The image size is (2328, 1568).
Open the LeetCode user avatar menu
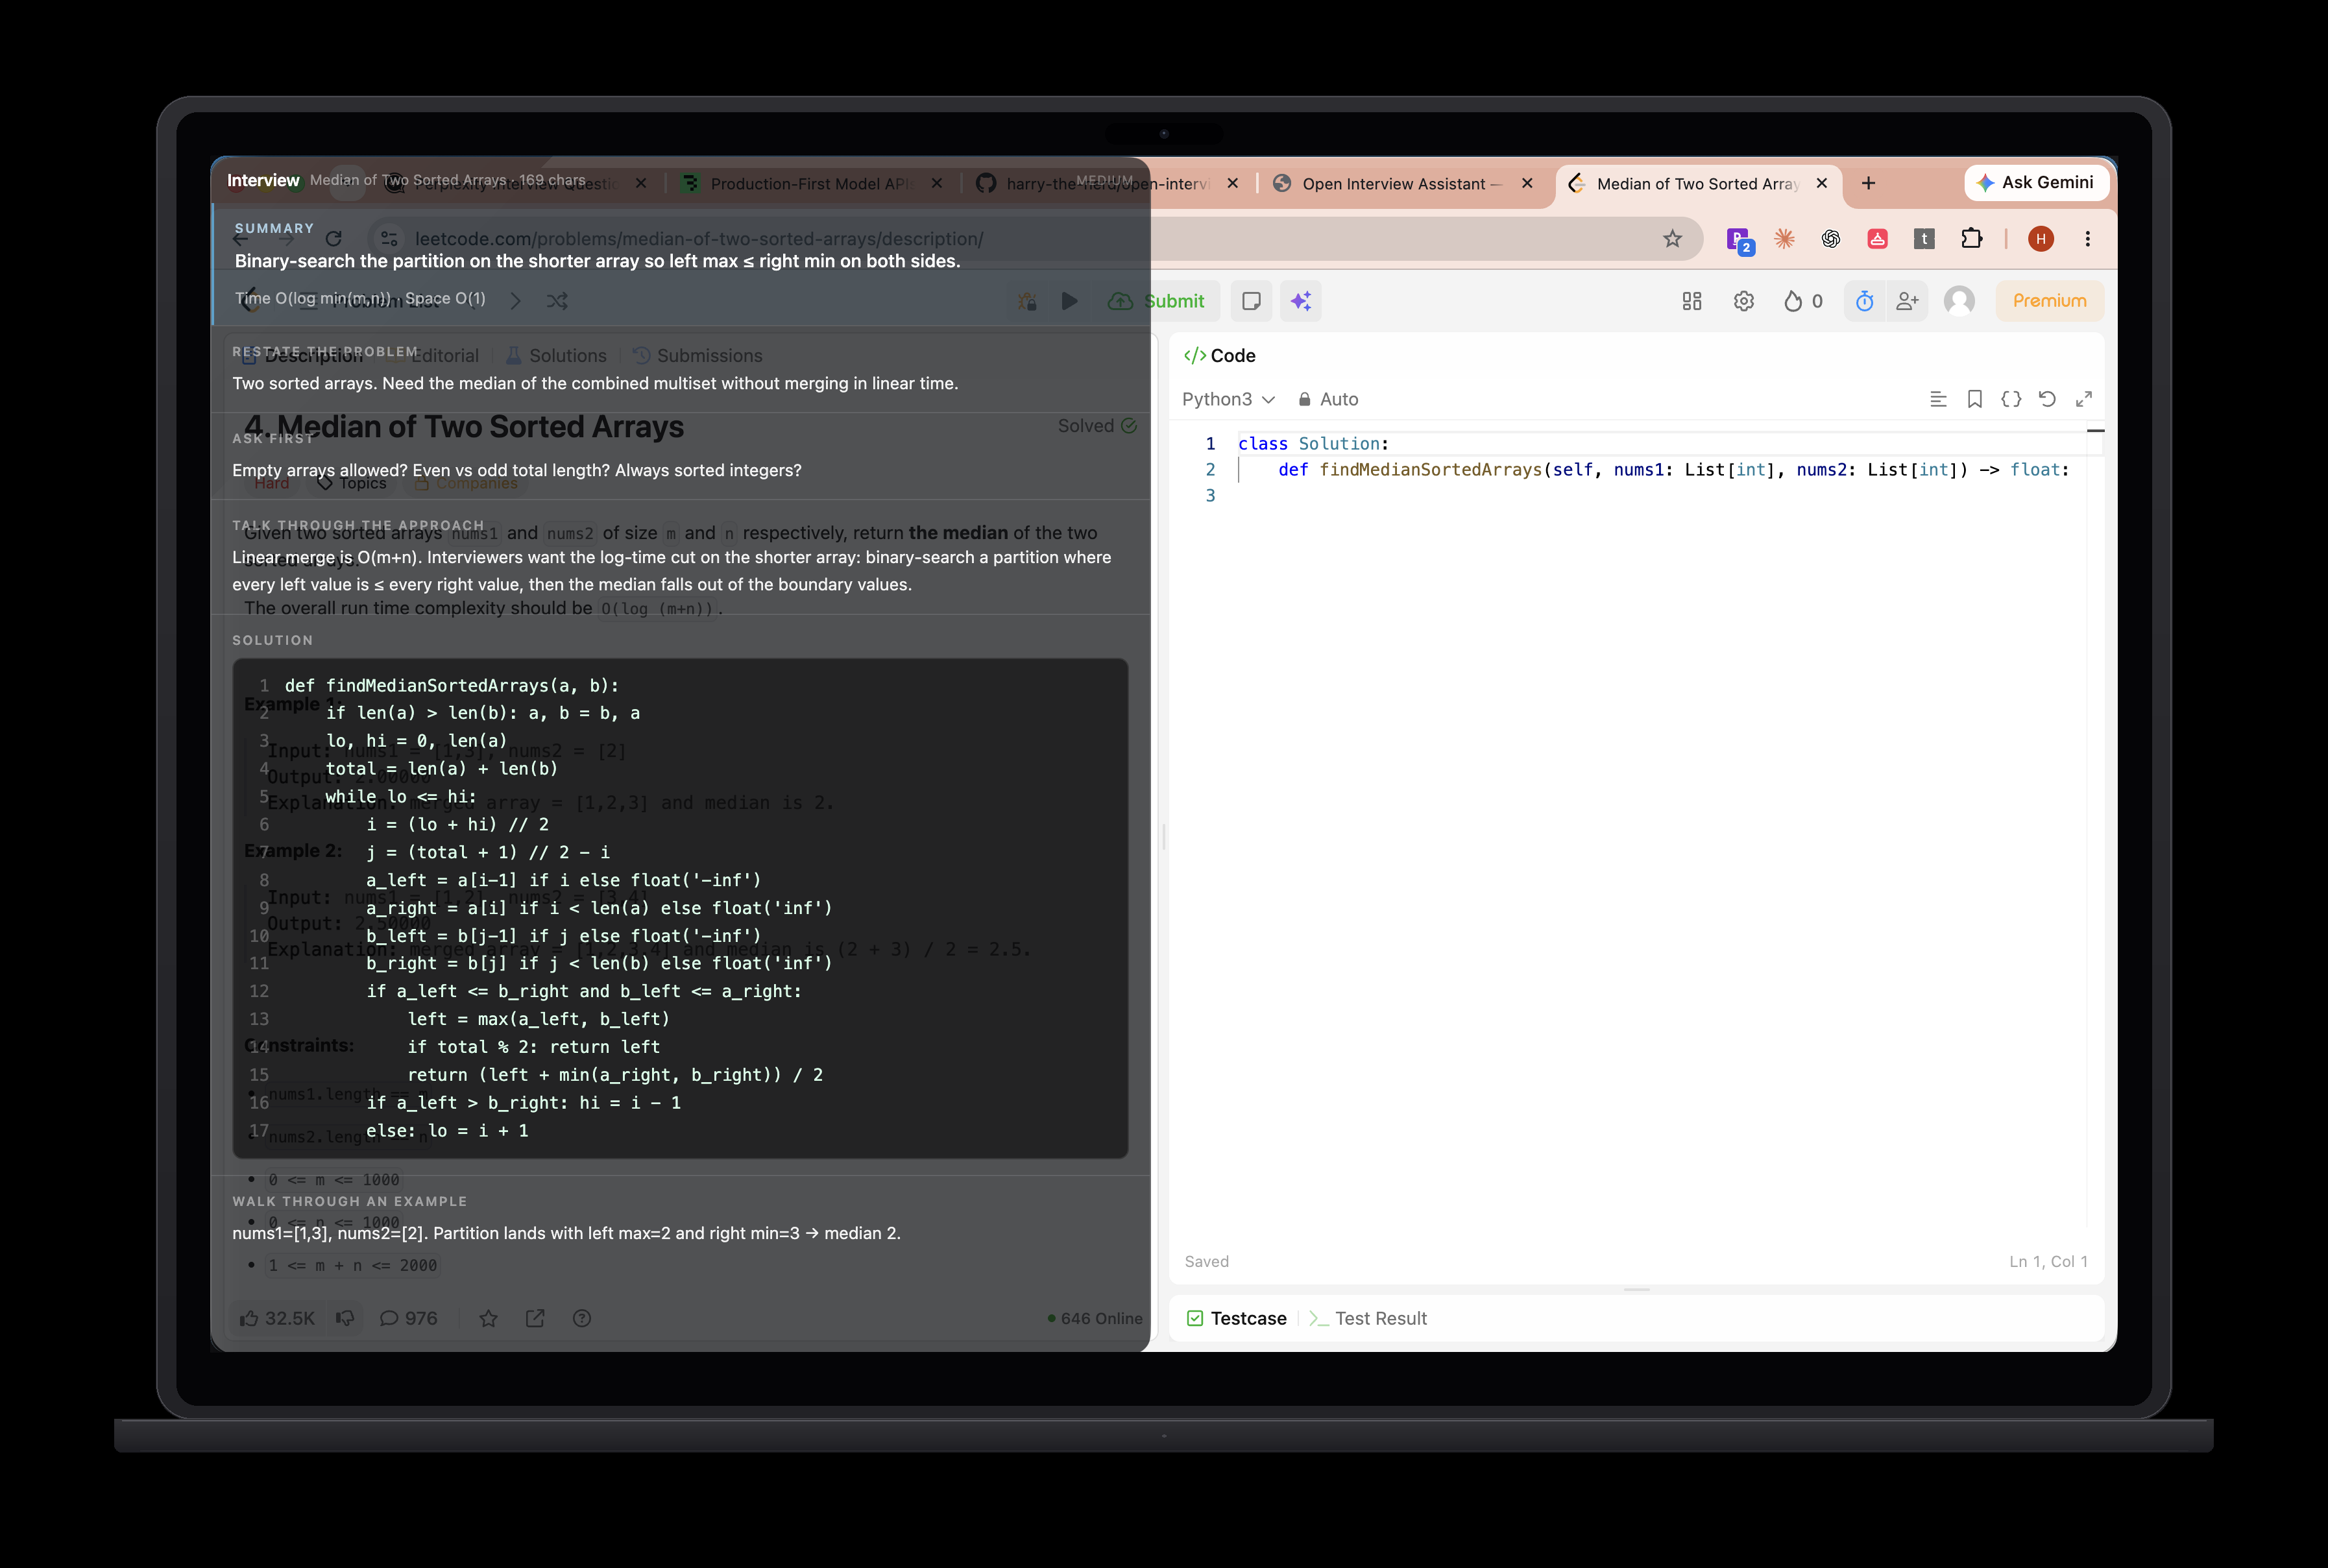pyautogui.click(x=1959, y=301)
